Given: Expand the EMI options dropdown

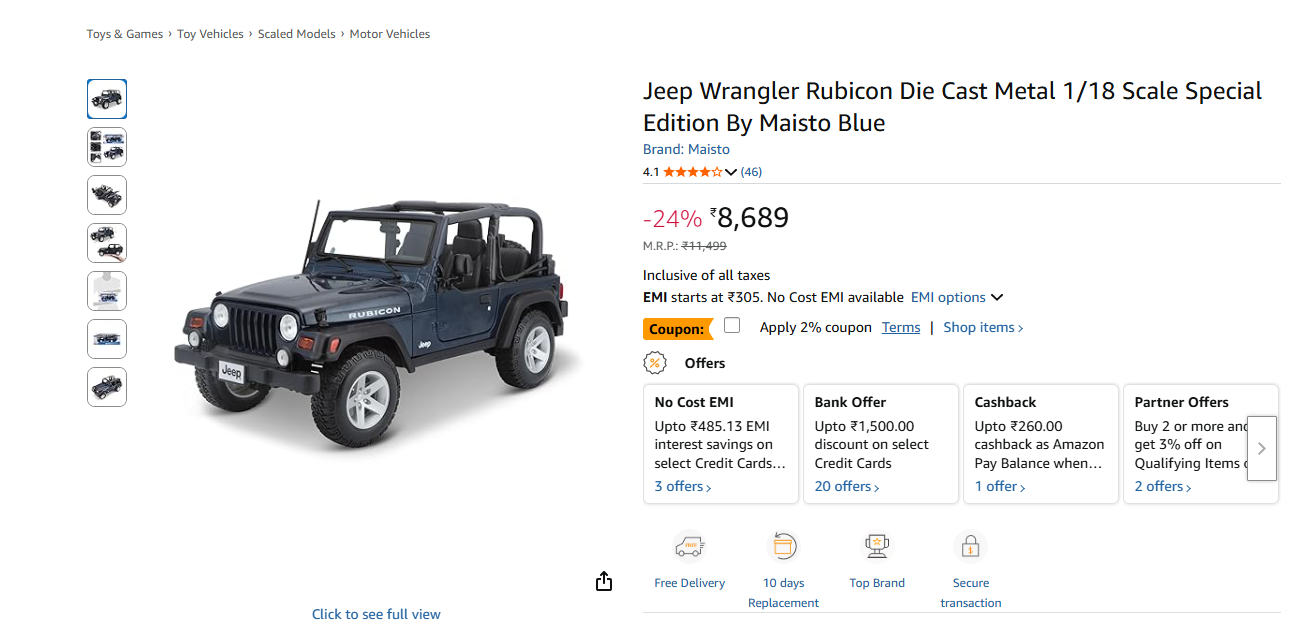Looking at the screenshot, I should 957,297.
